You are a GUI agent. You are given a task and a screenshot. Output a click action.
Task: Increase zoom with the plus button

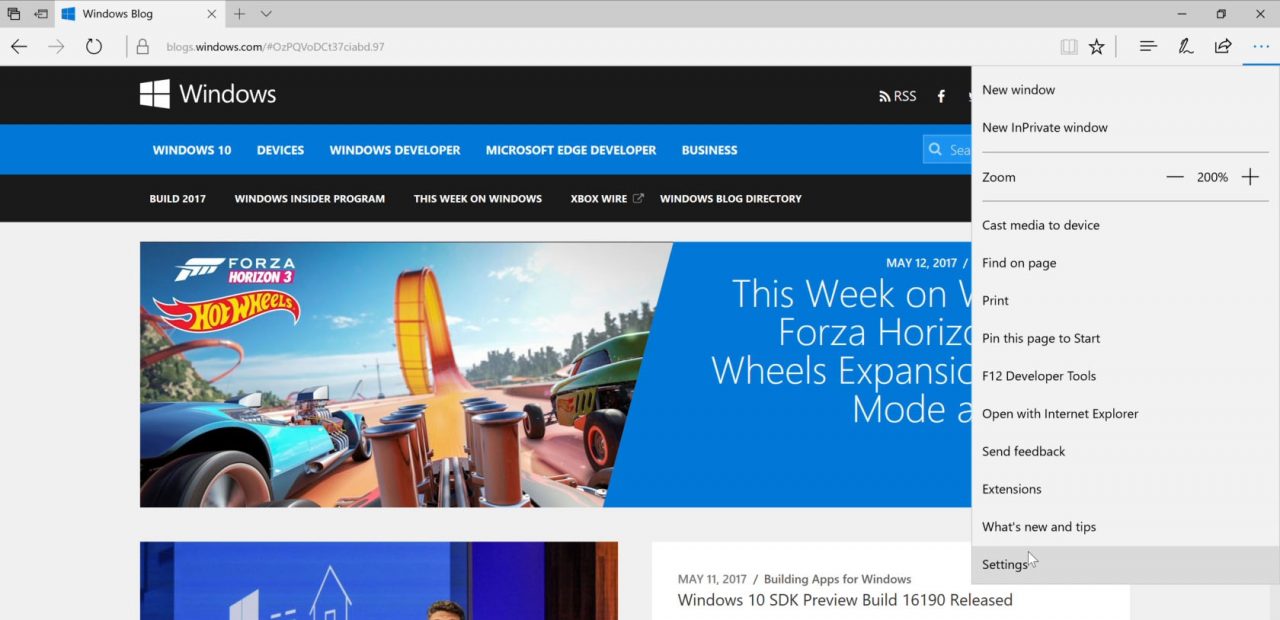coord(1250,177)
